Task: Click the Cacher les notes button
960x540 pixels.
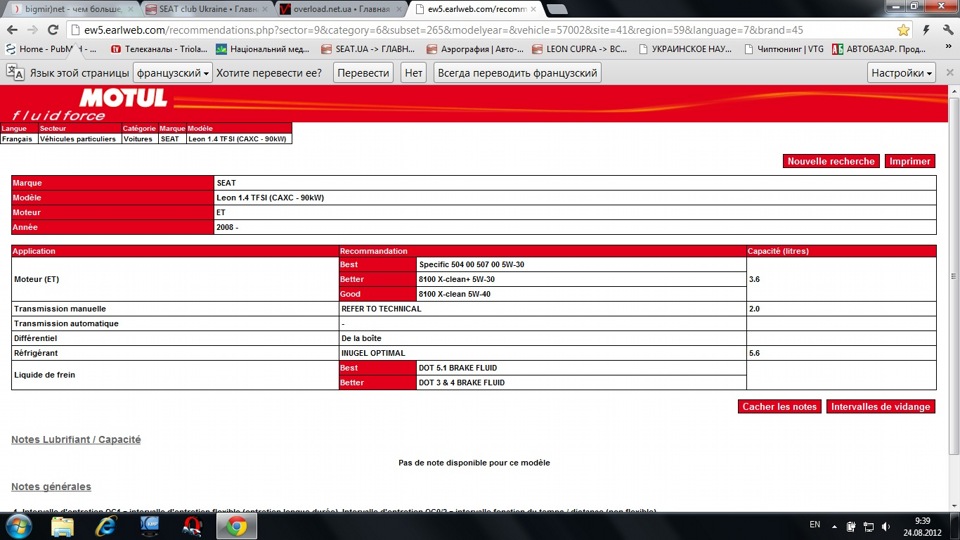Action: tap(779, 407)
